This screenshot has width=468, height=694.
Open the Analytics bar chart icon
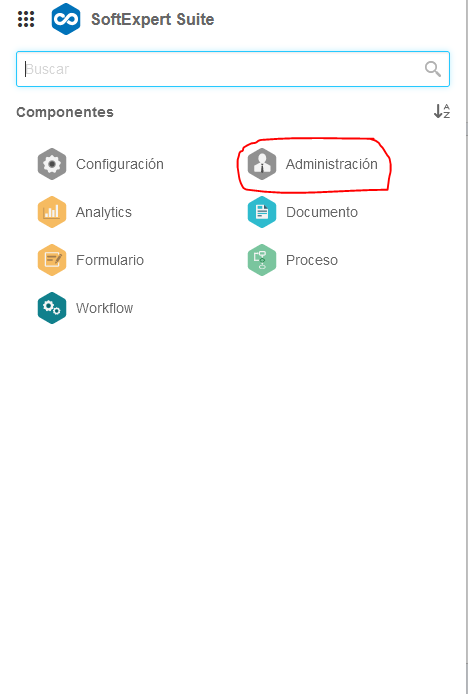[x=52, y=212]
